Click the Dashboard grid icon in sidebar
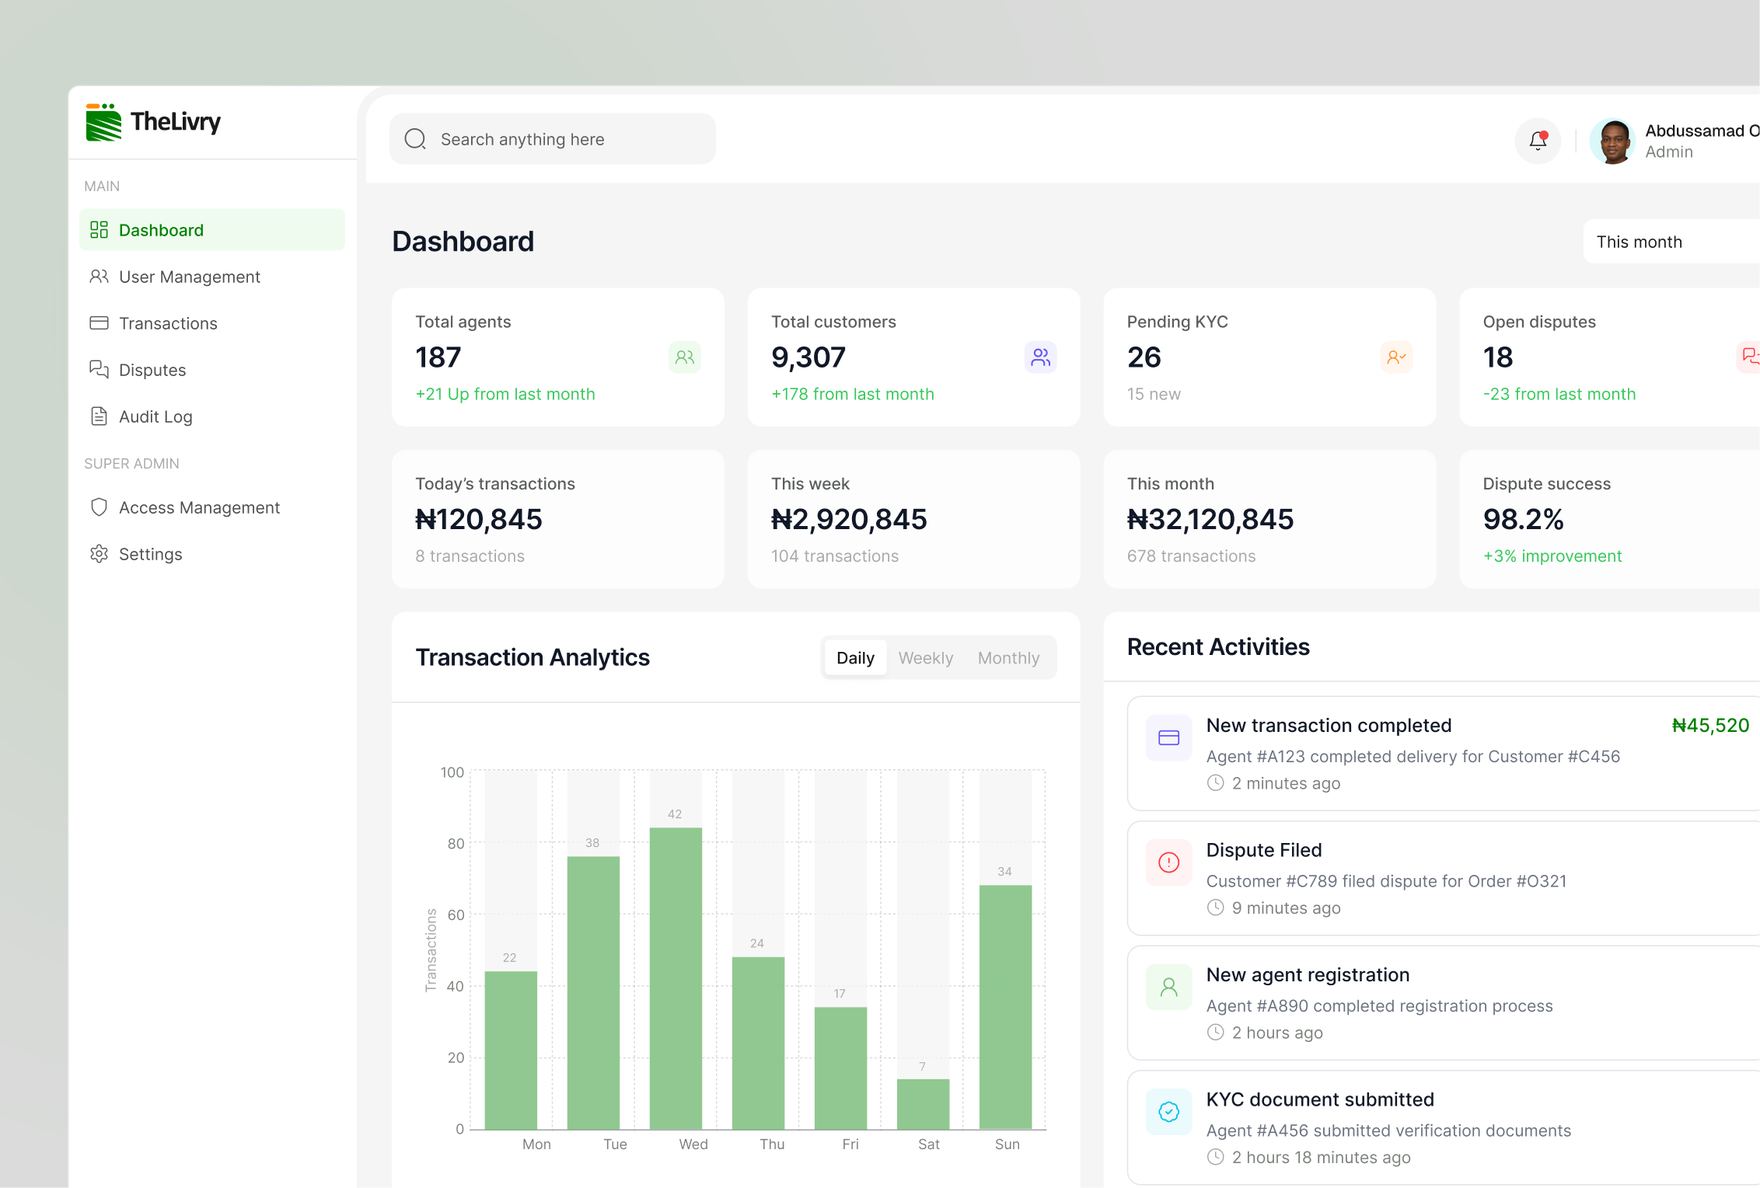1760x1188 pixels. click(99, 230)
